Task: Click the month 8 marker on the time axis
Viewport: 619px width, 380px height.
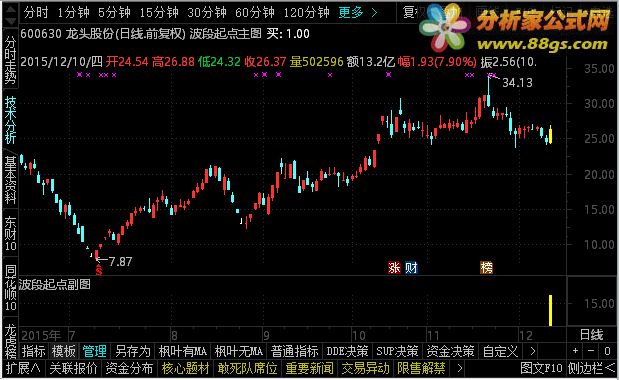Action: [174, 335]
